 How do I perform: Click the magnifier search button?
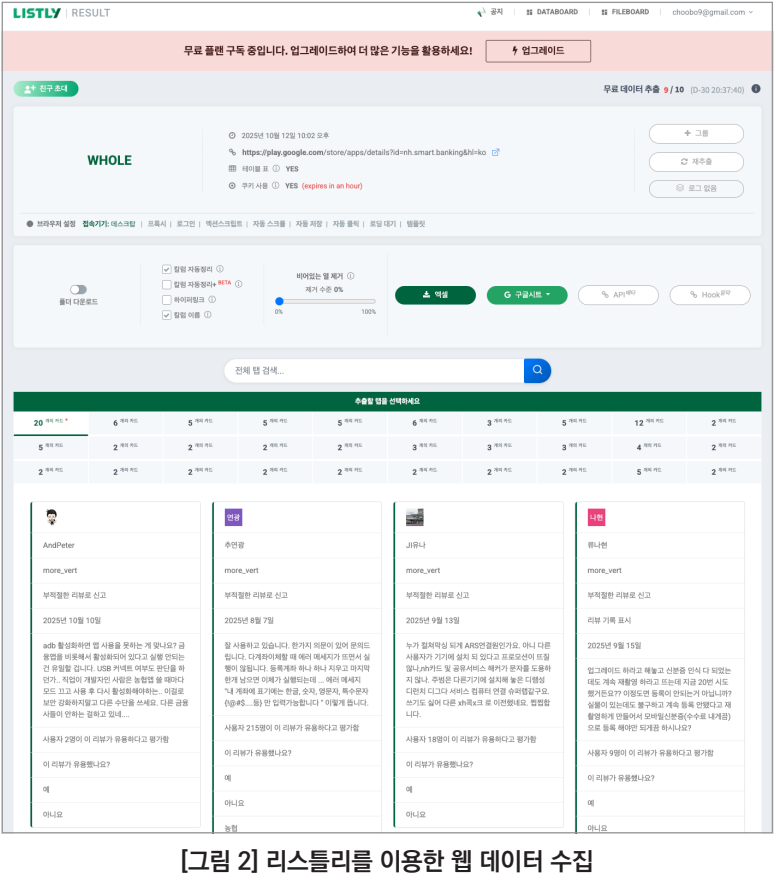click(537, 371)
